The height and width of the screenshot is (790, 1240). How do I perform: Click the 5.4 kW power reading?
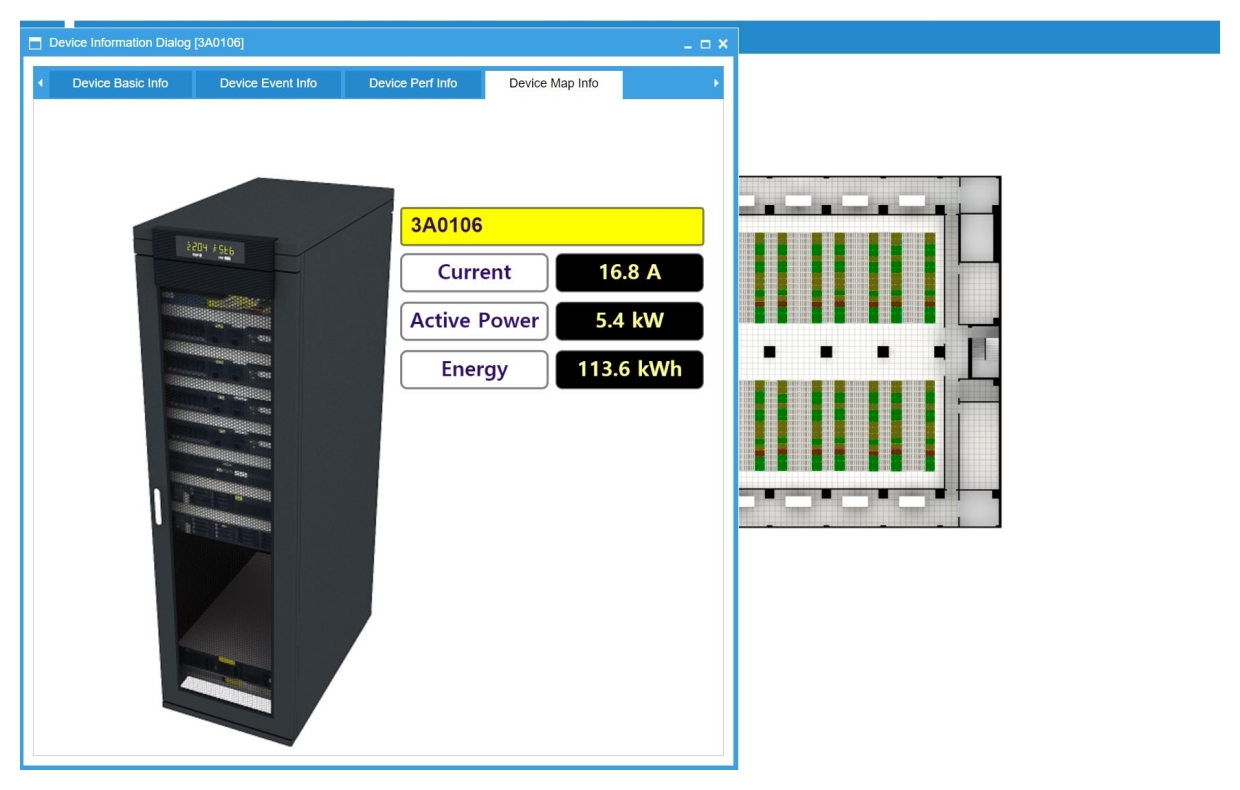[629, 321]
